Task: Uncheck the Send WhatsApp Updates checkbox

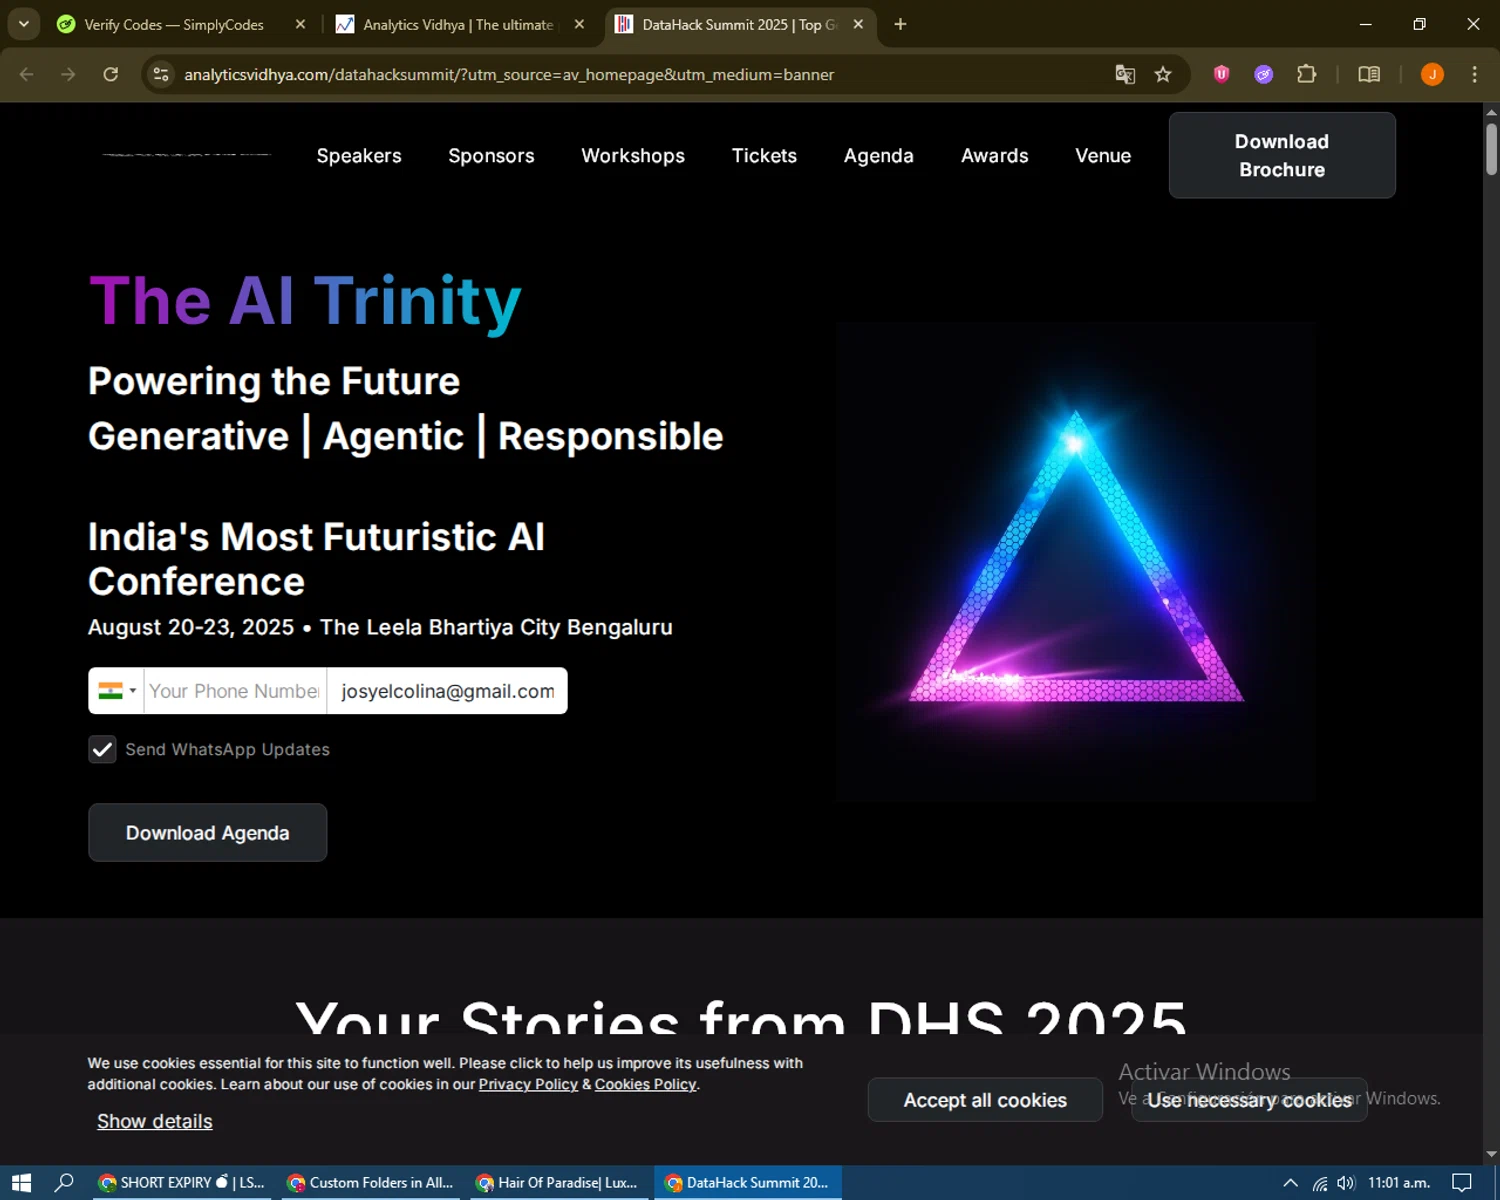Action: 102,749
